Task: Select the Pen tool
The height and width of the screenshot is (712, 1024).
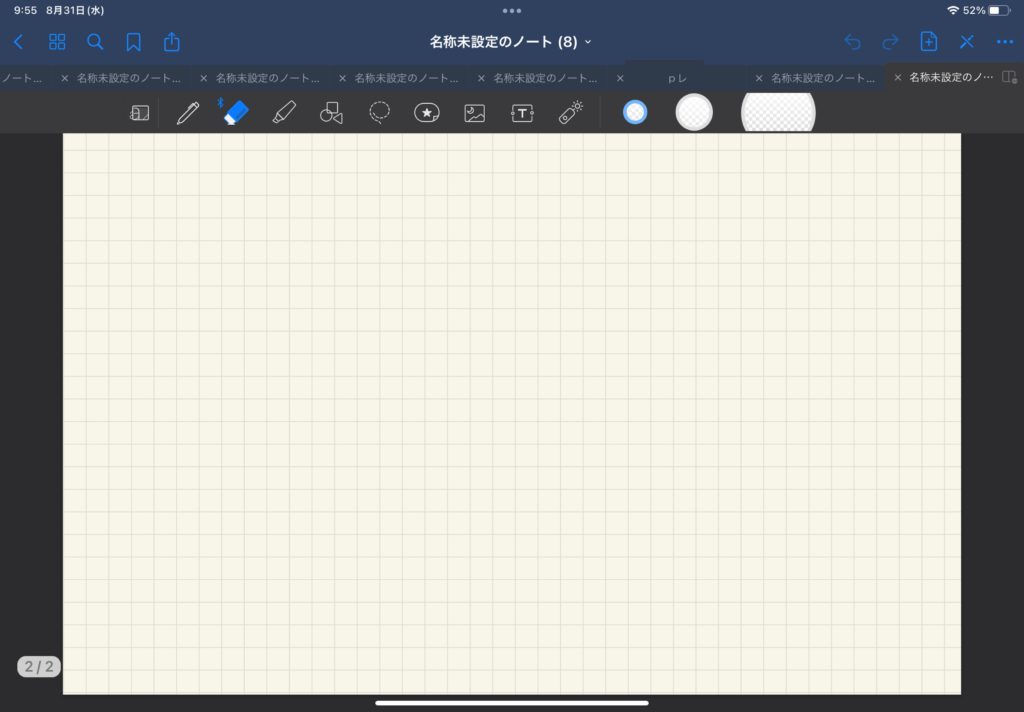Action: 188,112
